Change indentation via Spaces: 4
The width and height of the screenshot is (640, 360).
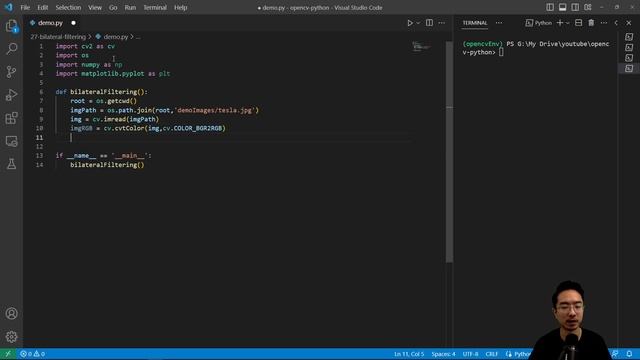443,354
